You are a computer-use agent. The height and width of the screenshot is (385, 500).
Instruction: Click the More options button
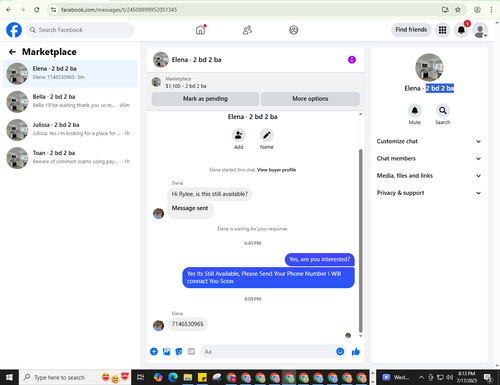(310, 99)
